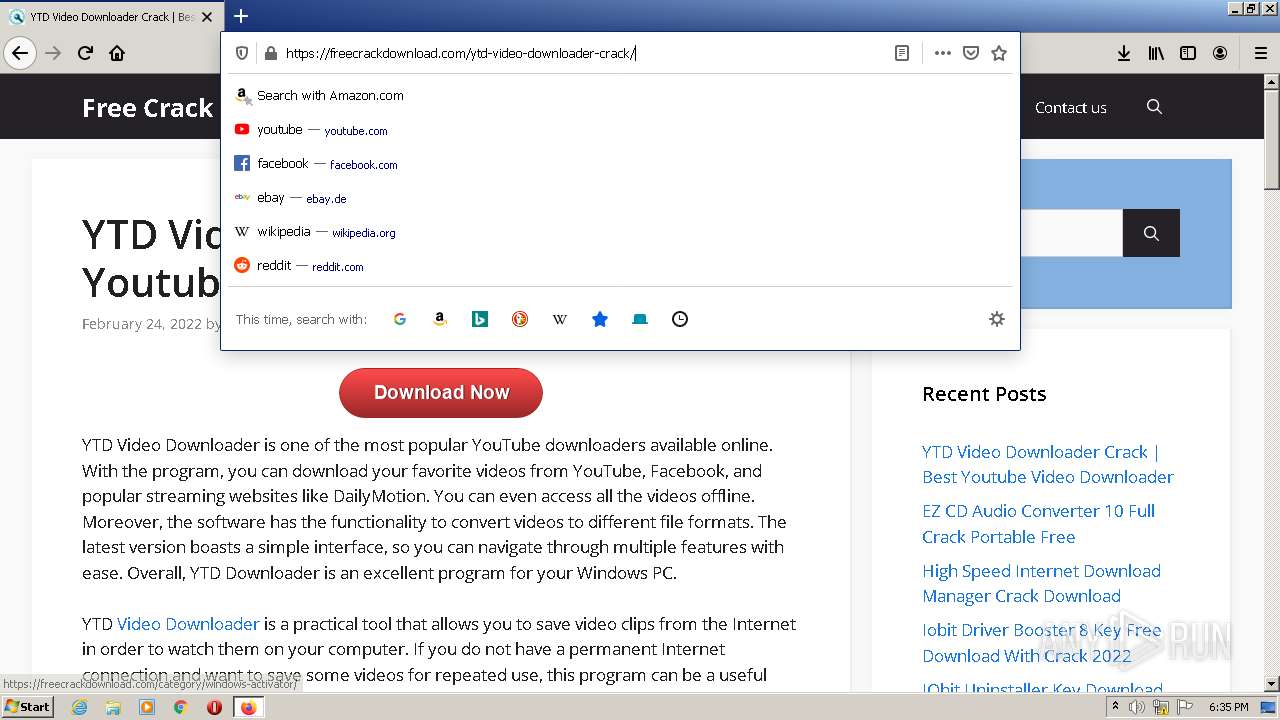
Task: Launch Chrome from taskbar
Action: click(x=180, y=707)
